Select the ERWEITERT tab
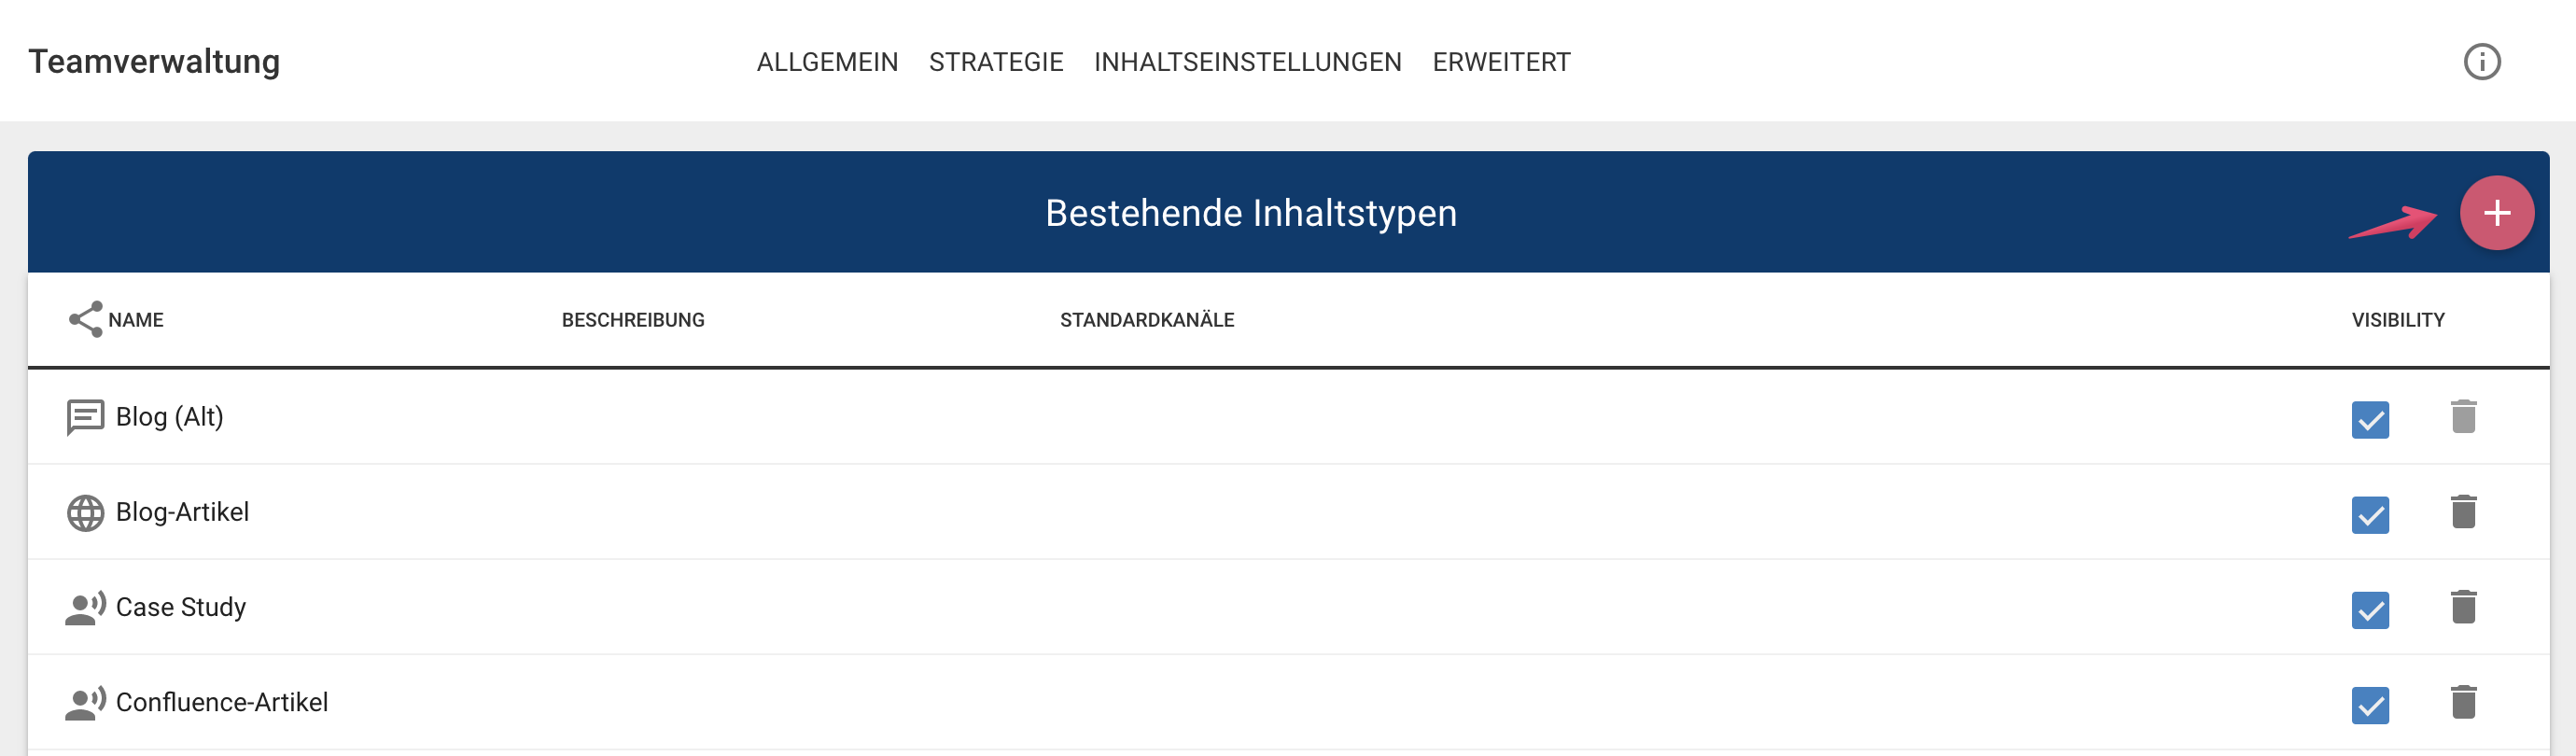2576x756 pixels. [1501, 62]
